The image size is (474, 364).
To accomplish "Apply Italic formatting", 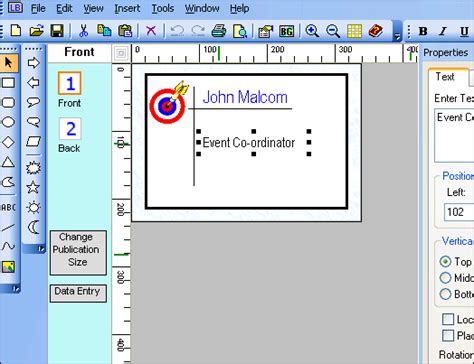I will pos(443,31).
